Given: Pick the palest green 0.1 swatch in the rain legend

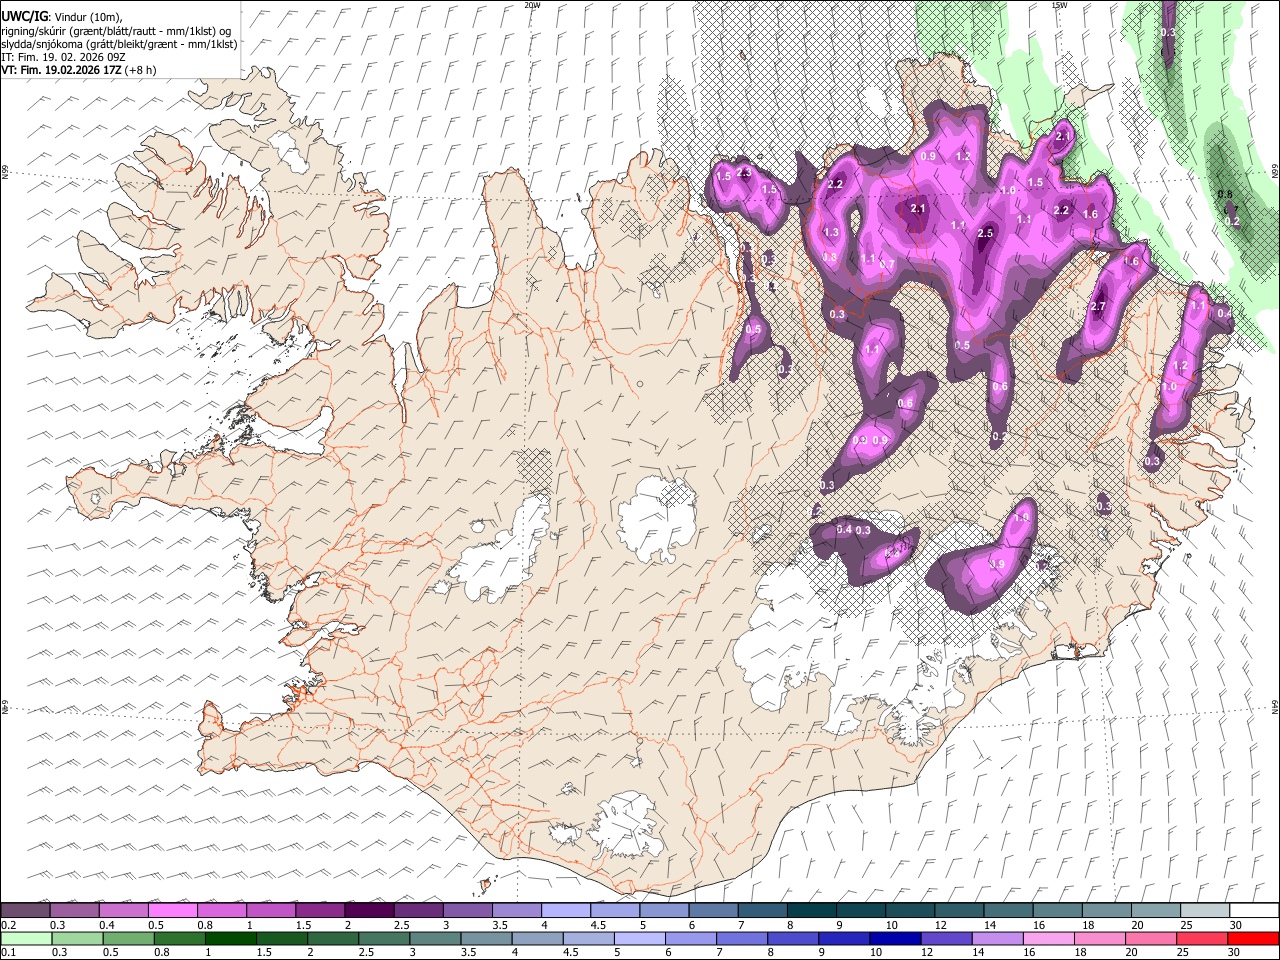Looking at the screenshot, I should [x=26, y=938].
